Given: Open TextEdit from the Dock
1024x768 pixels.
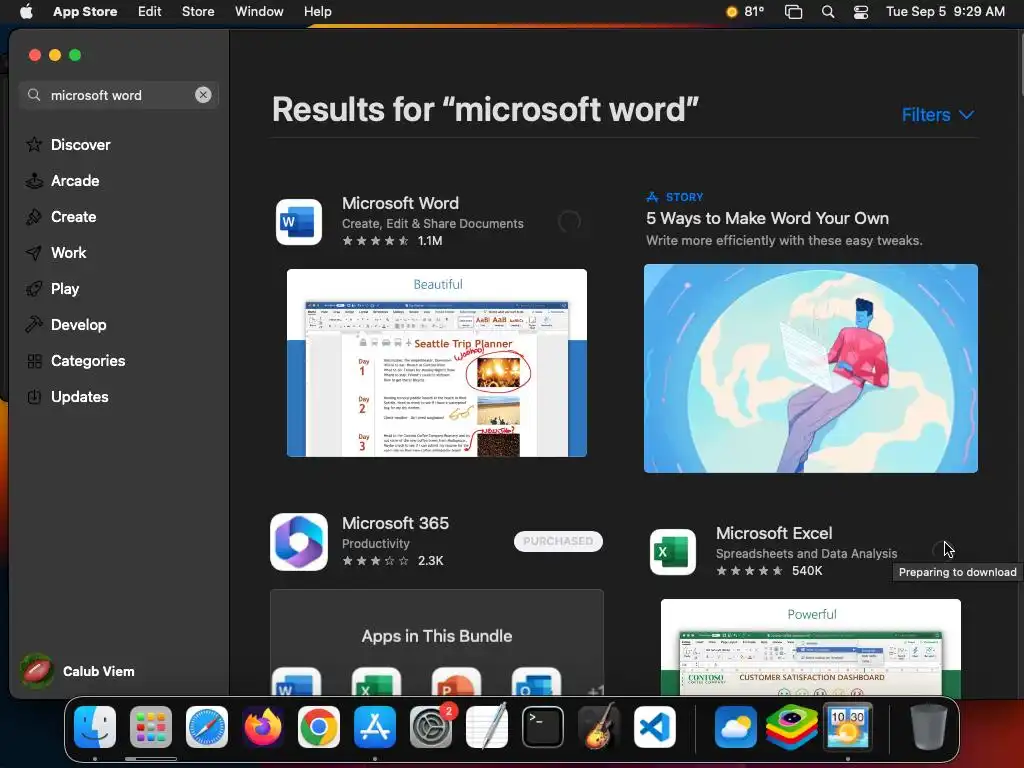Looking at the screenshot, I should point(487,726).
